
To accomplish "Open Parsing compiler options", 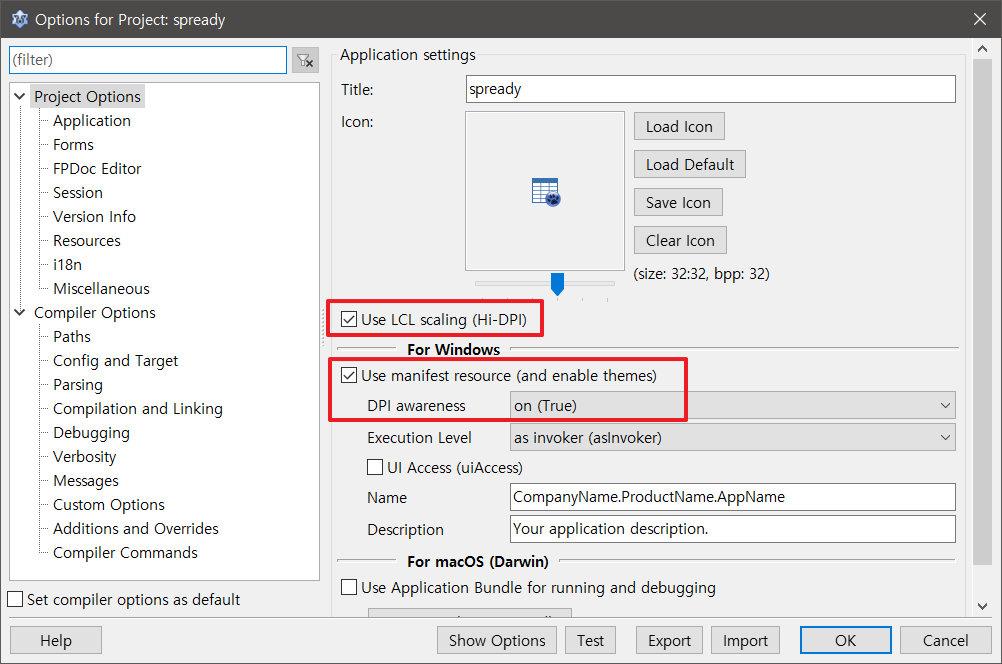I will (78, 385).
